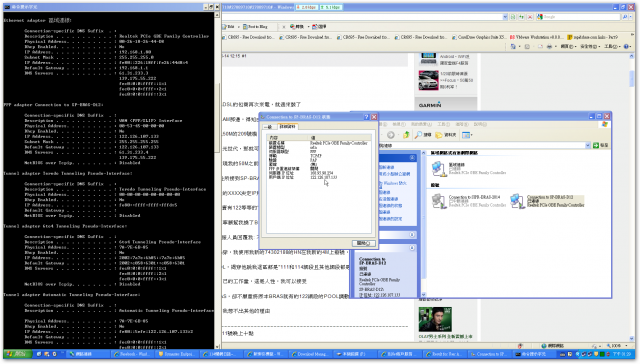Click the browser's Google search box
This screenshot has height=364, width=640.
tap(579, 17)
